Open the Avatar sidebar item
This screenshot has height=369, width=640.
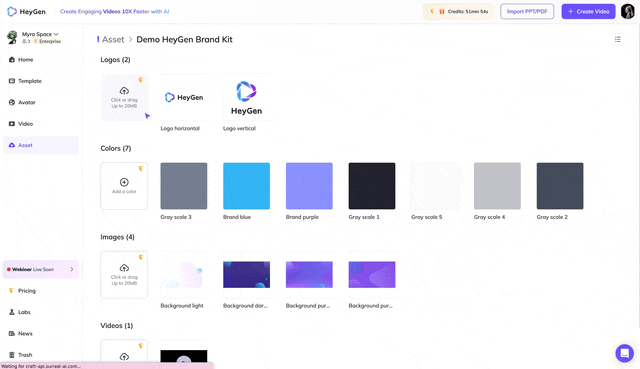[41, 102]
